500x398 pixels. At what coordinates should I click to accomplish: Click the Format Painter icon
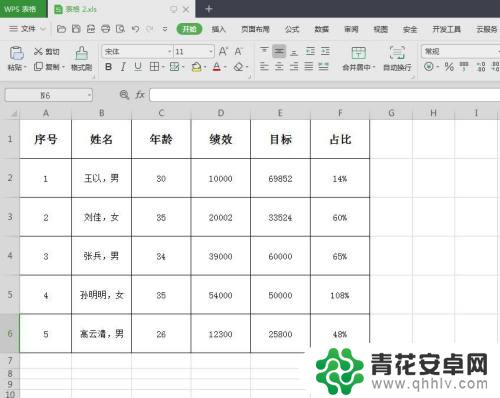click(x=82, y=53)
